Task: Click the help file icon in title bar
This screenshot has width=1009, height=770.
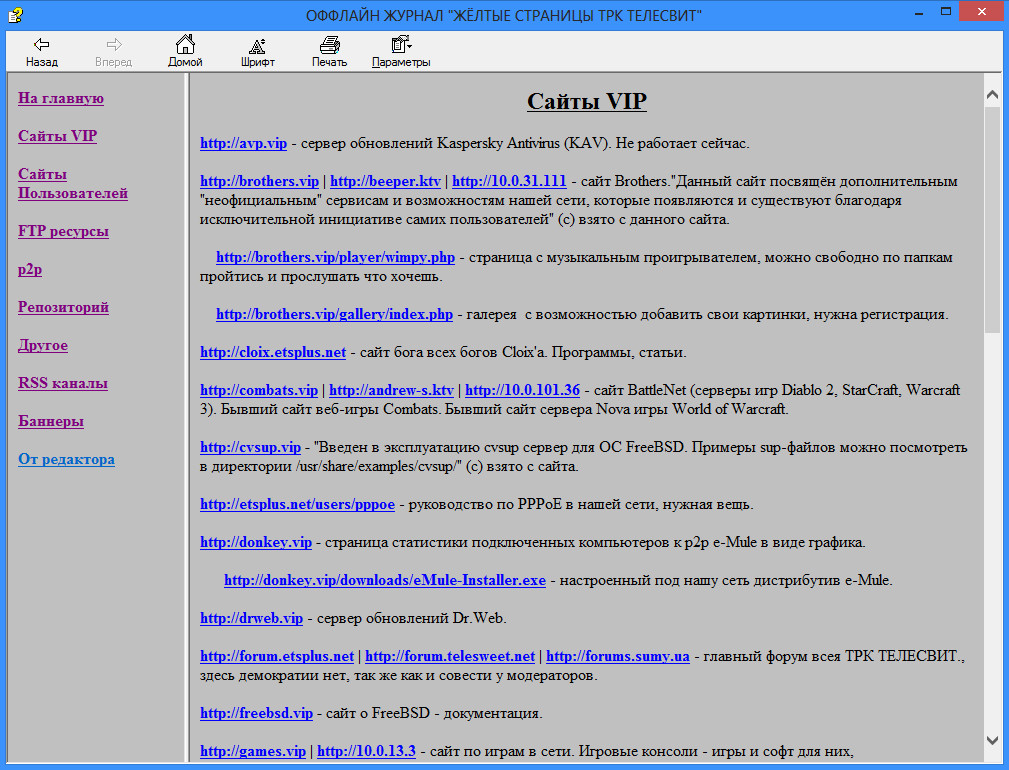Action: [x=14, y=15]
